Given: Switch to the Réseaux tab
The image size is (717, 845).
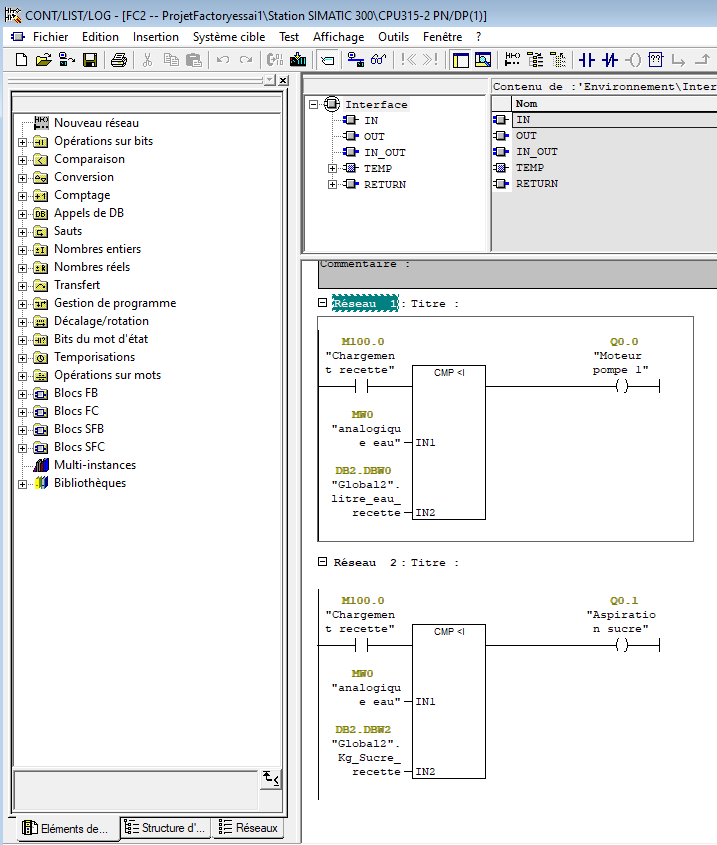Looking at the screenshot, I should (x=248, y=828).
